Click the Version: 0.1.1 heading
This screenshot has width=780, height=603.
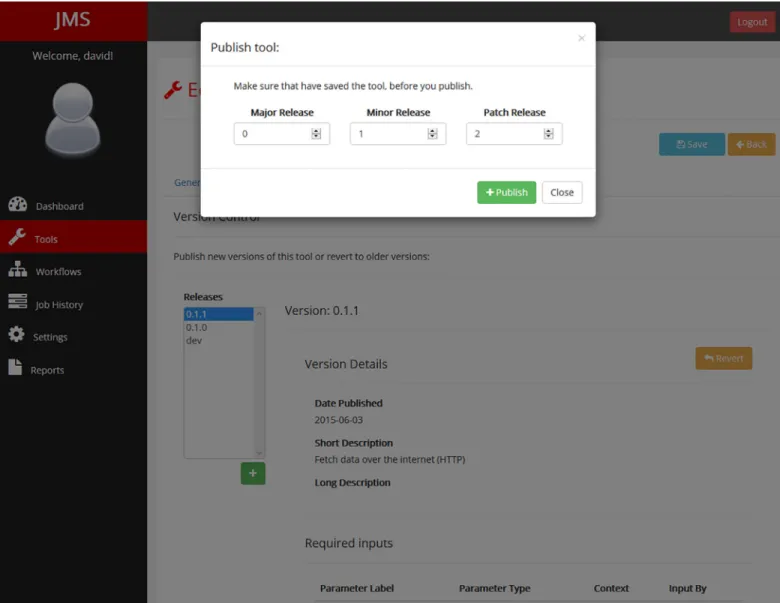point(321,310)
